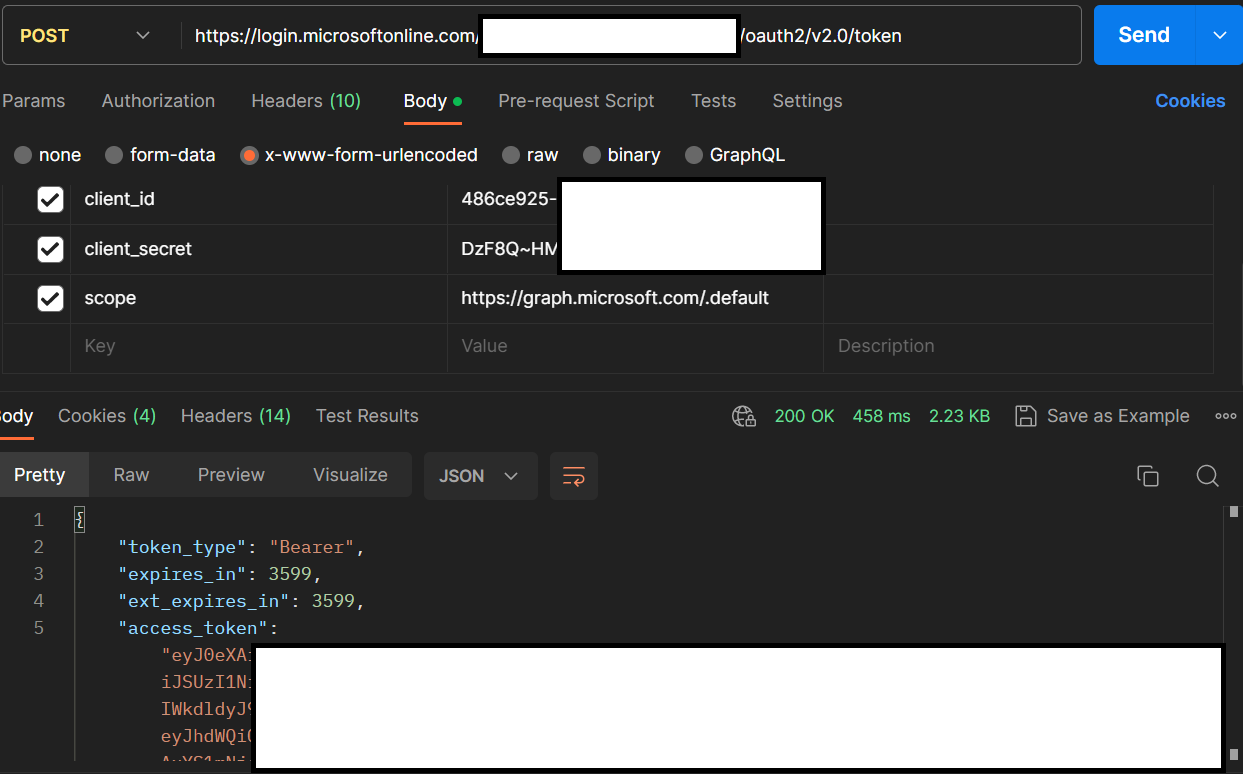Click Save as Example button

click(1102, 416)
